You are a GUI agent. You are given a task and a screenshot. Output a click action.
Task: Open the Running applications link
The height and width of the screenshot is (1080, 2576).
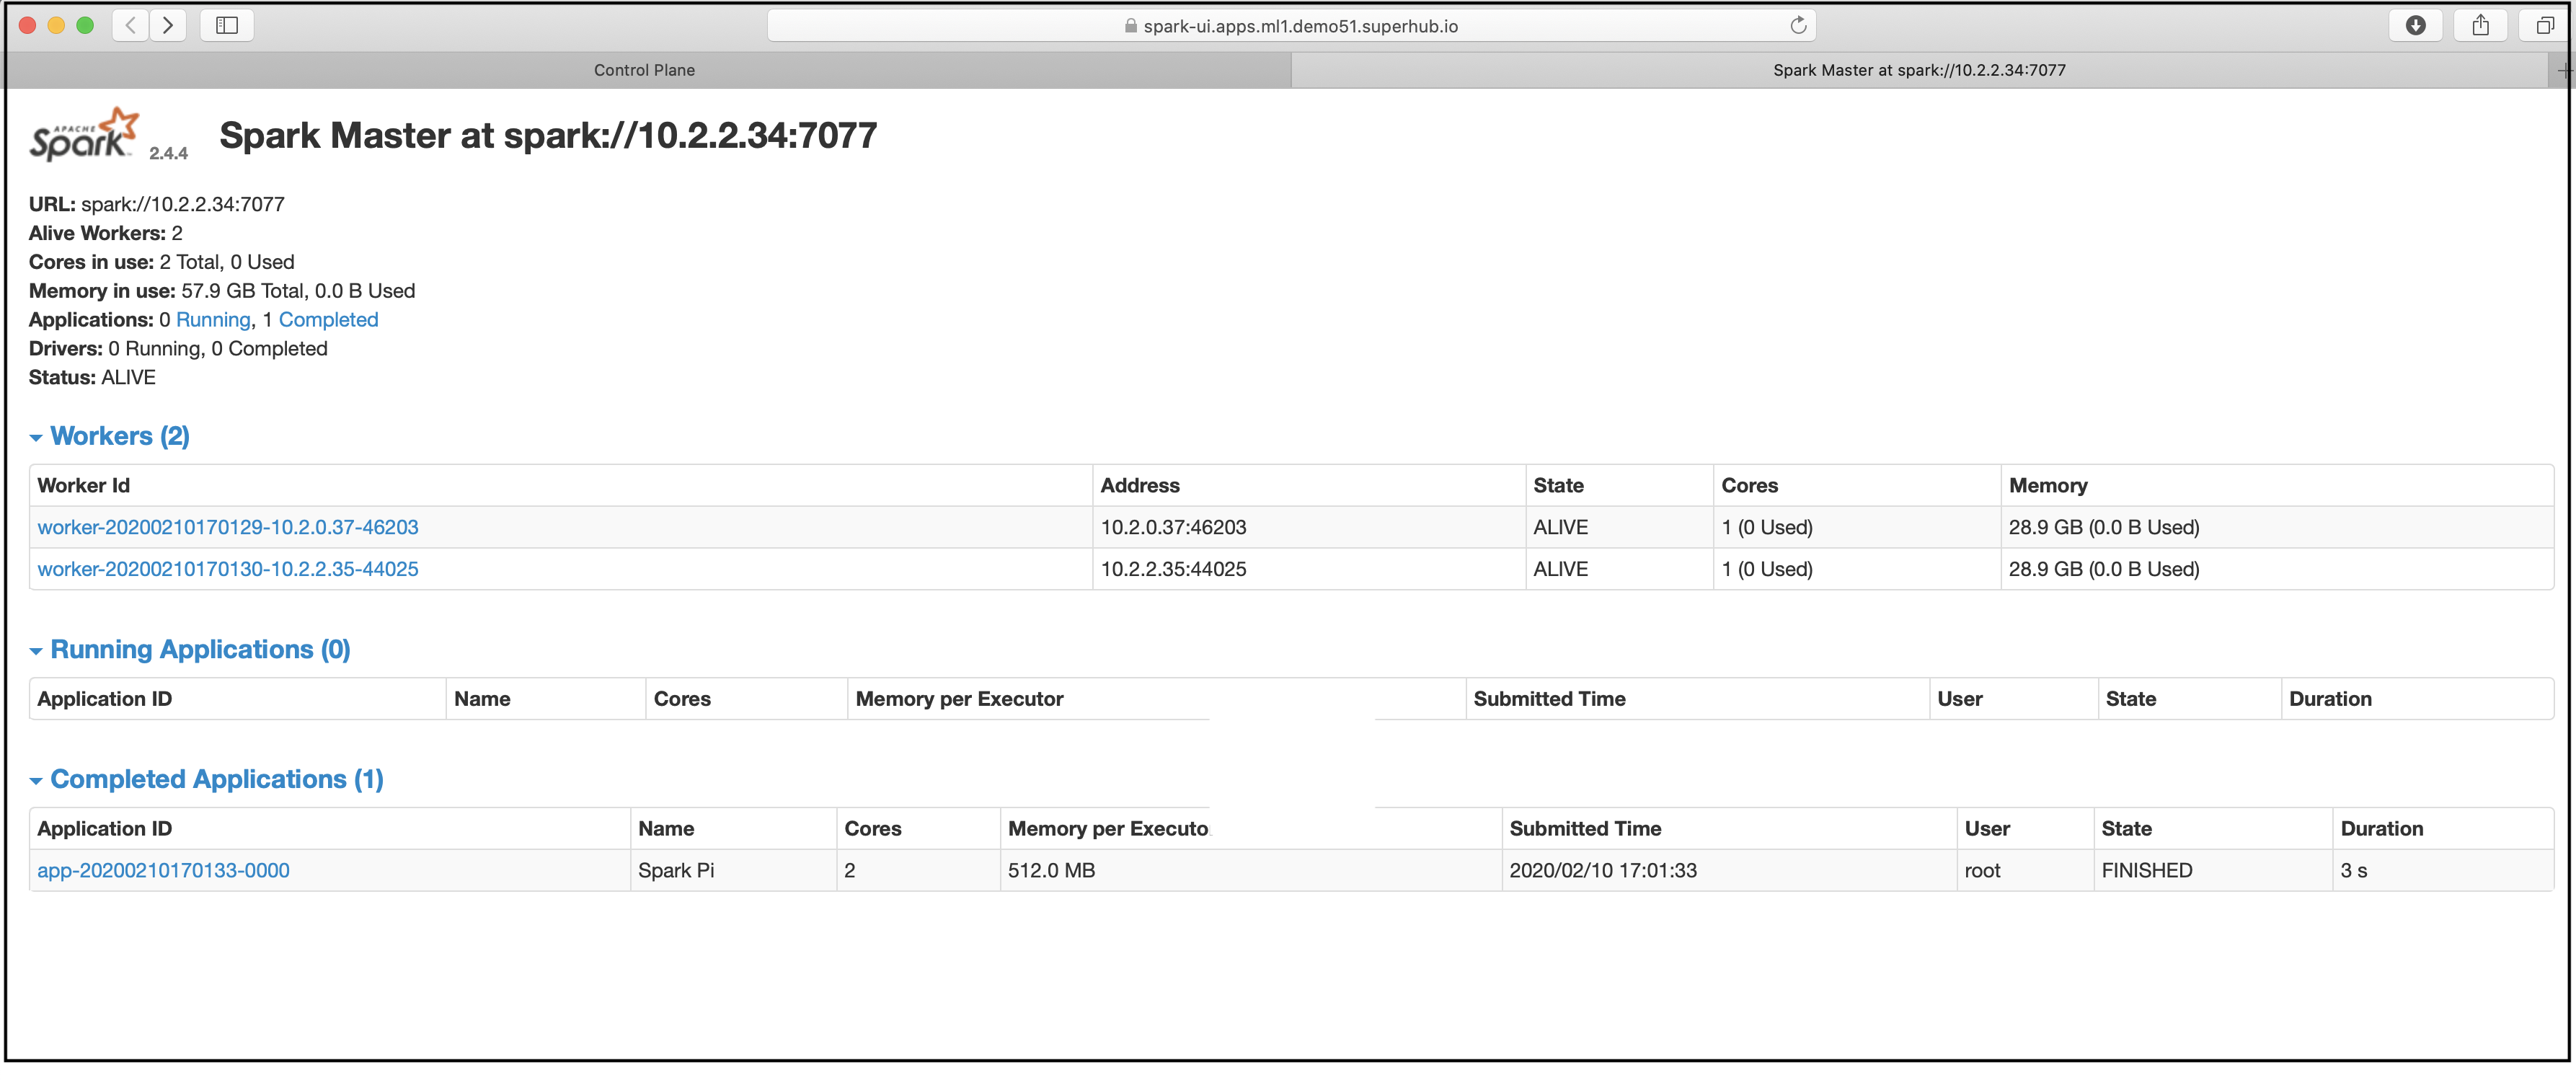(x=213, y=320)
